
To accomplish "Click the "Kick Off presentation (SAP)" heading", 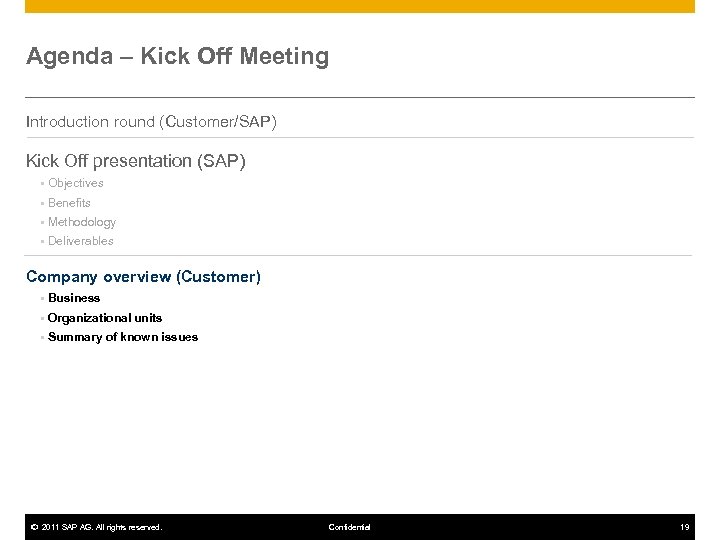I will click(x=137, y=160).
